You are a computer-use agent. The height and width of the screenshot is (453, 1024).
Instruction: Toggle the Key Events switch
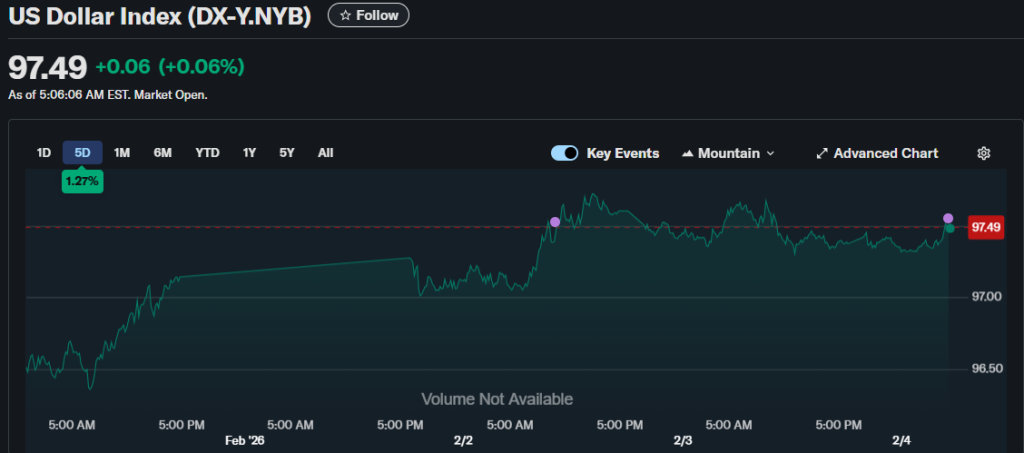(564, 153)
